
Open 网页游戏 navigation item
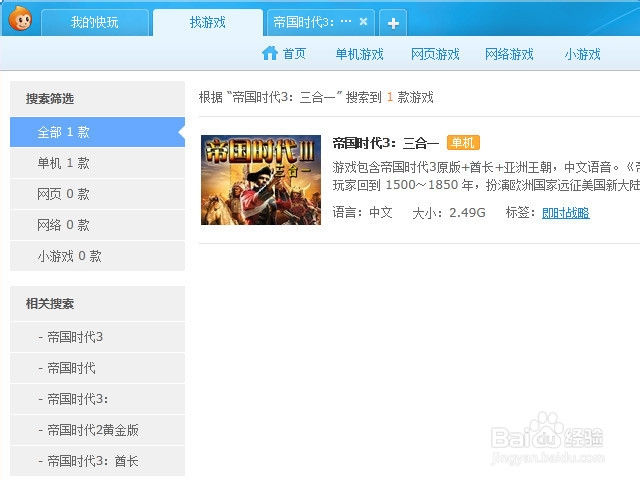click(x=435, y=54)
